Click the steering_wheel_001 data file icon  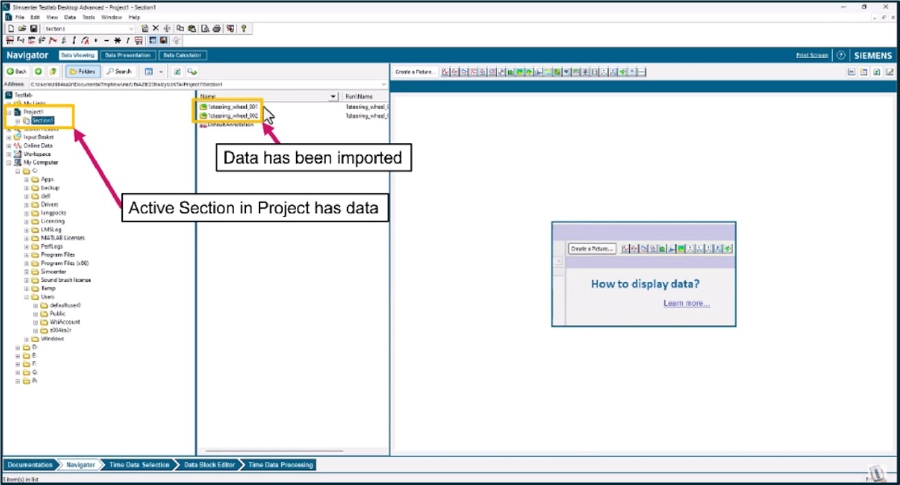coord(203,105)
